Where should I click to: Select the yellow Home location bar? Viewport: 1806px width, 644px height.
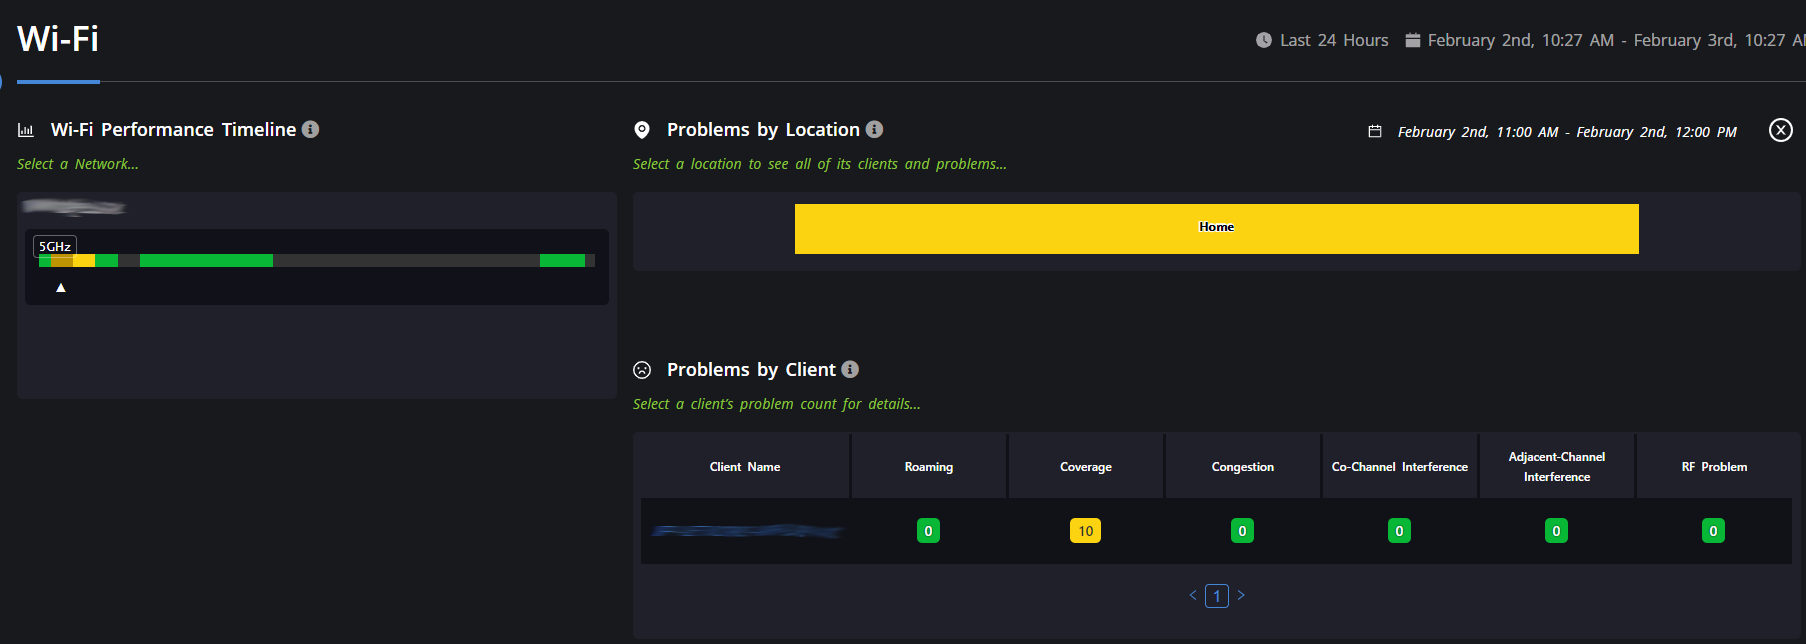click(x=1216, y=228)
